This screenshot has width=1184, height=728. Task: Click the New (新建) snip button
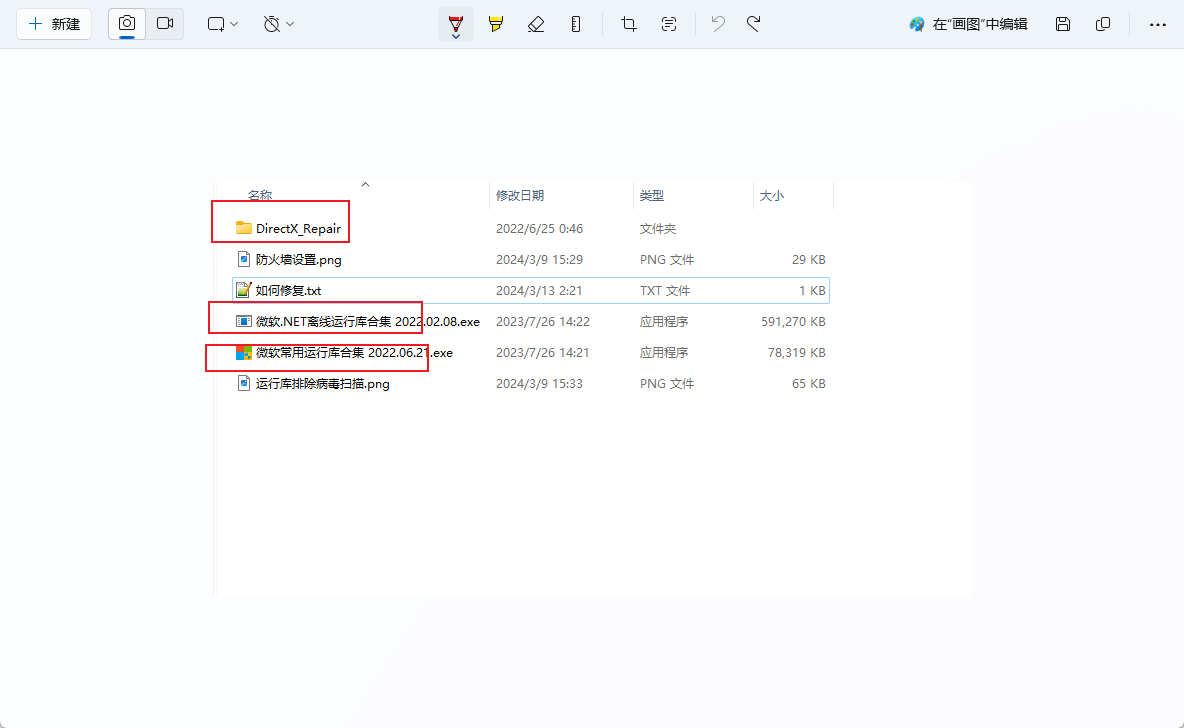[x=54, y=24]
